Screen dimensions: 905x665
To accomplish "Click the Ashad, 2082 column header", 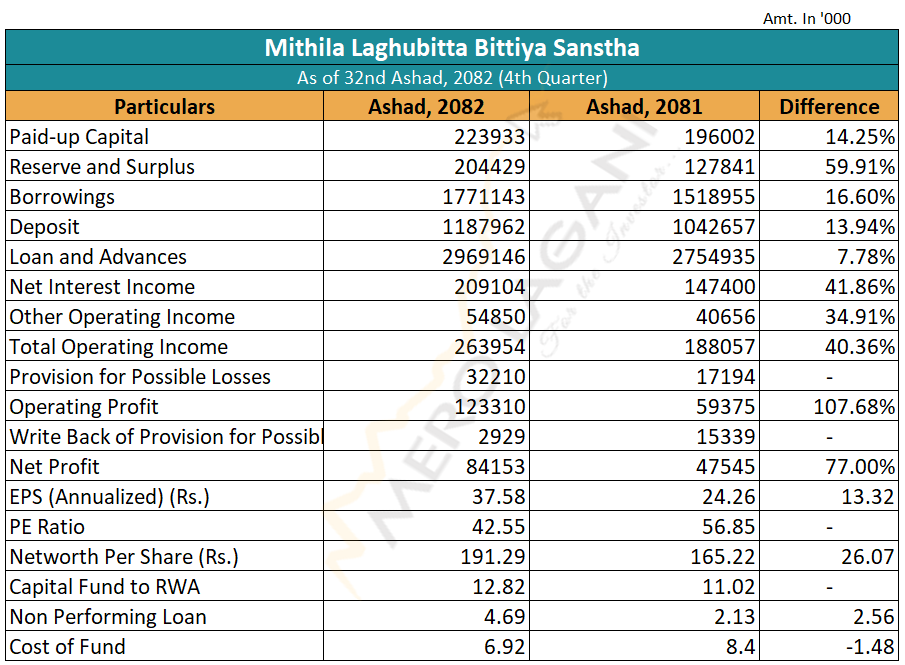I will click(x=427, y=107).
